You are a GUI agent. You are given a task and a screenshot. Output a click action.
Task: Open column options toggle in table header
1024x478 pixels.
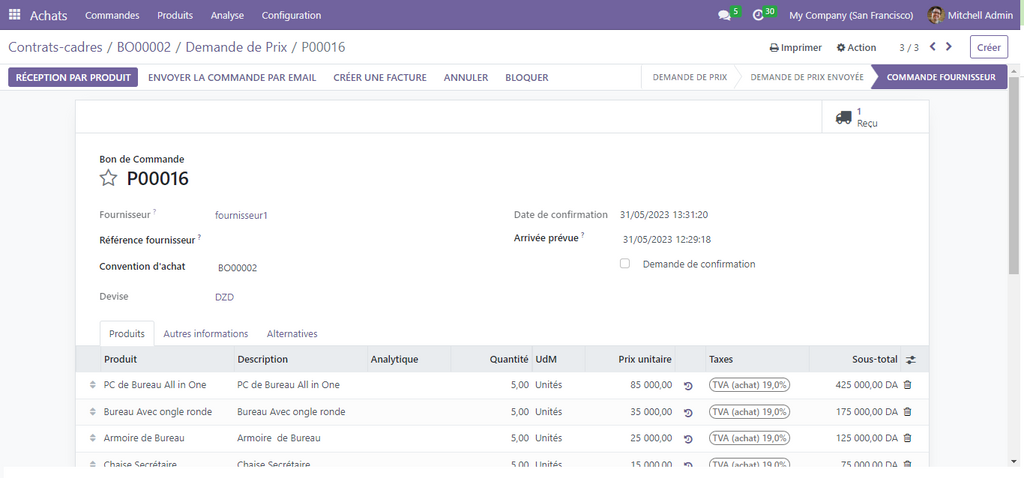click(x=910, y=360)
